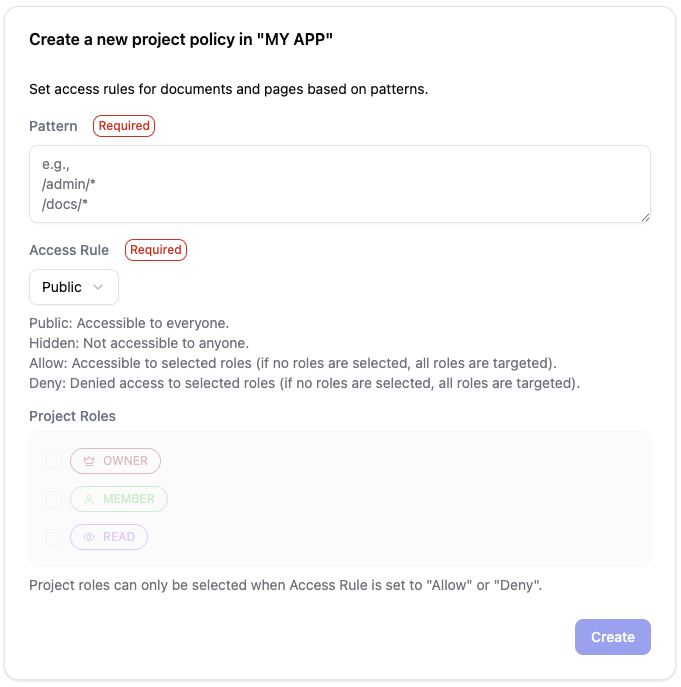This screenshot has width=681, height=687.
Task: Click the Required badge beside Access Rule
Action: click(x=156, y=250)
